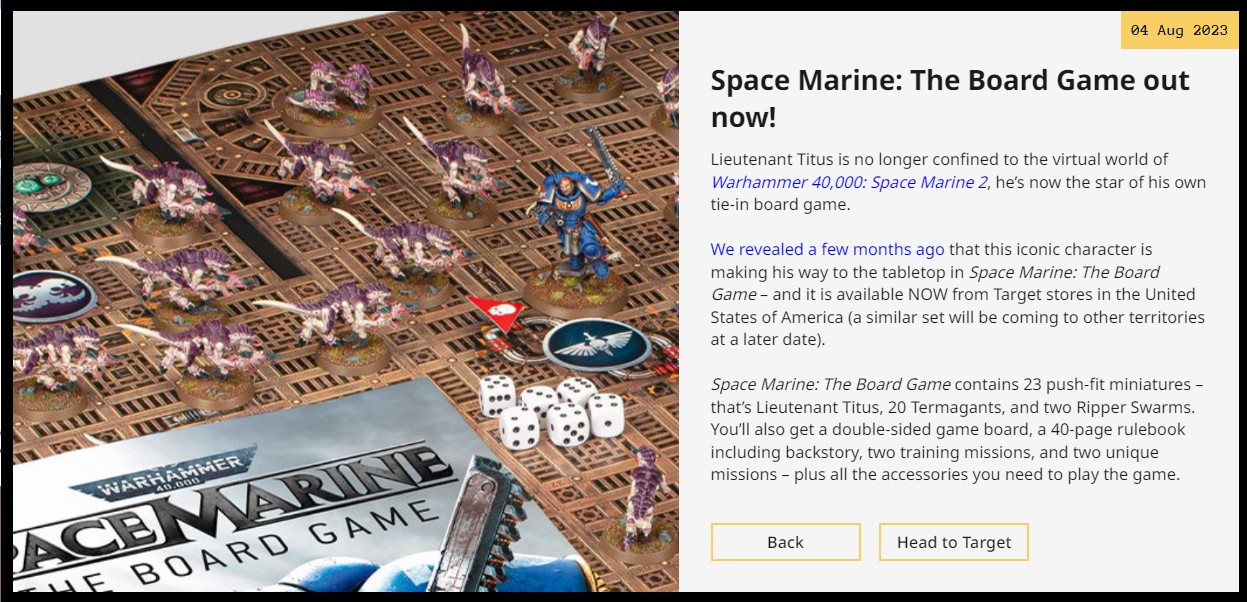Open the 'We revealed a few months ago' link
Screen dimensions: 1247x602
[827, 249]
